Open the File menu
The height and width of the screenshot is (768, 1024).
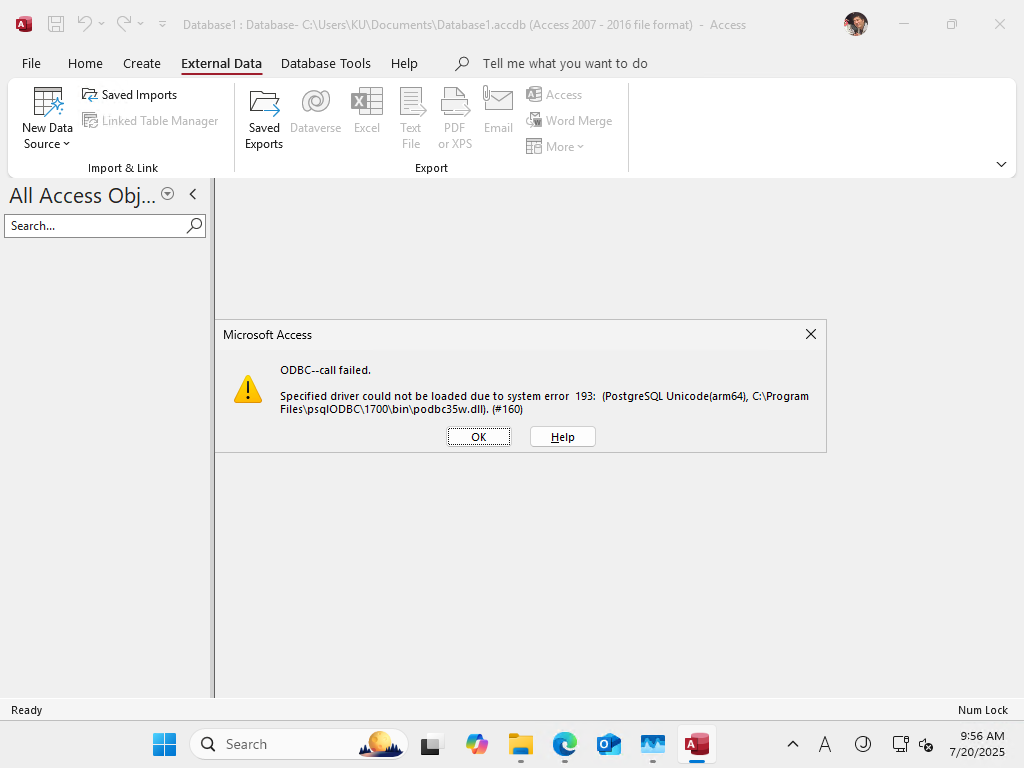point(31,63)
